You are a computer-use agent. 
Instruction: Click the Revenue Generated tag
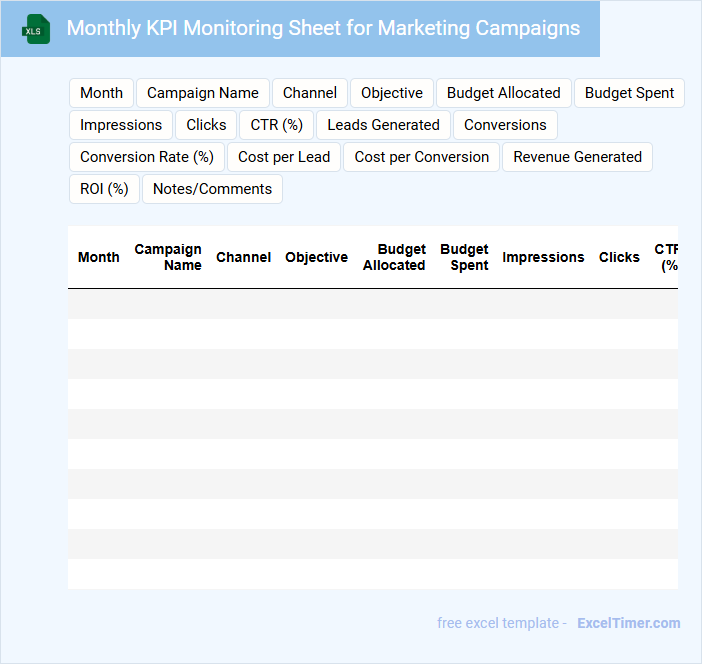pos(577,157)
